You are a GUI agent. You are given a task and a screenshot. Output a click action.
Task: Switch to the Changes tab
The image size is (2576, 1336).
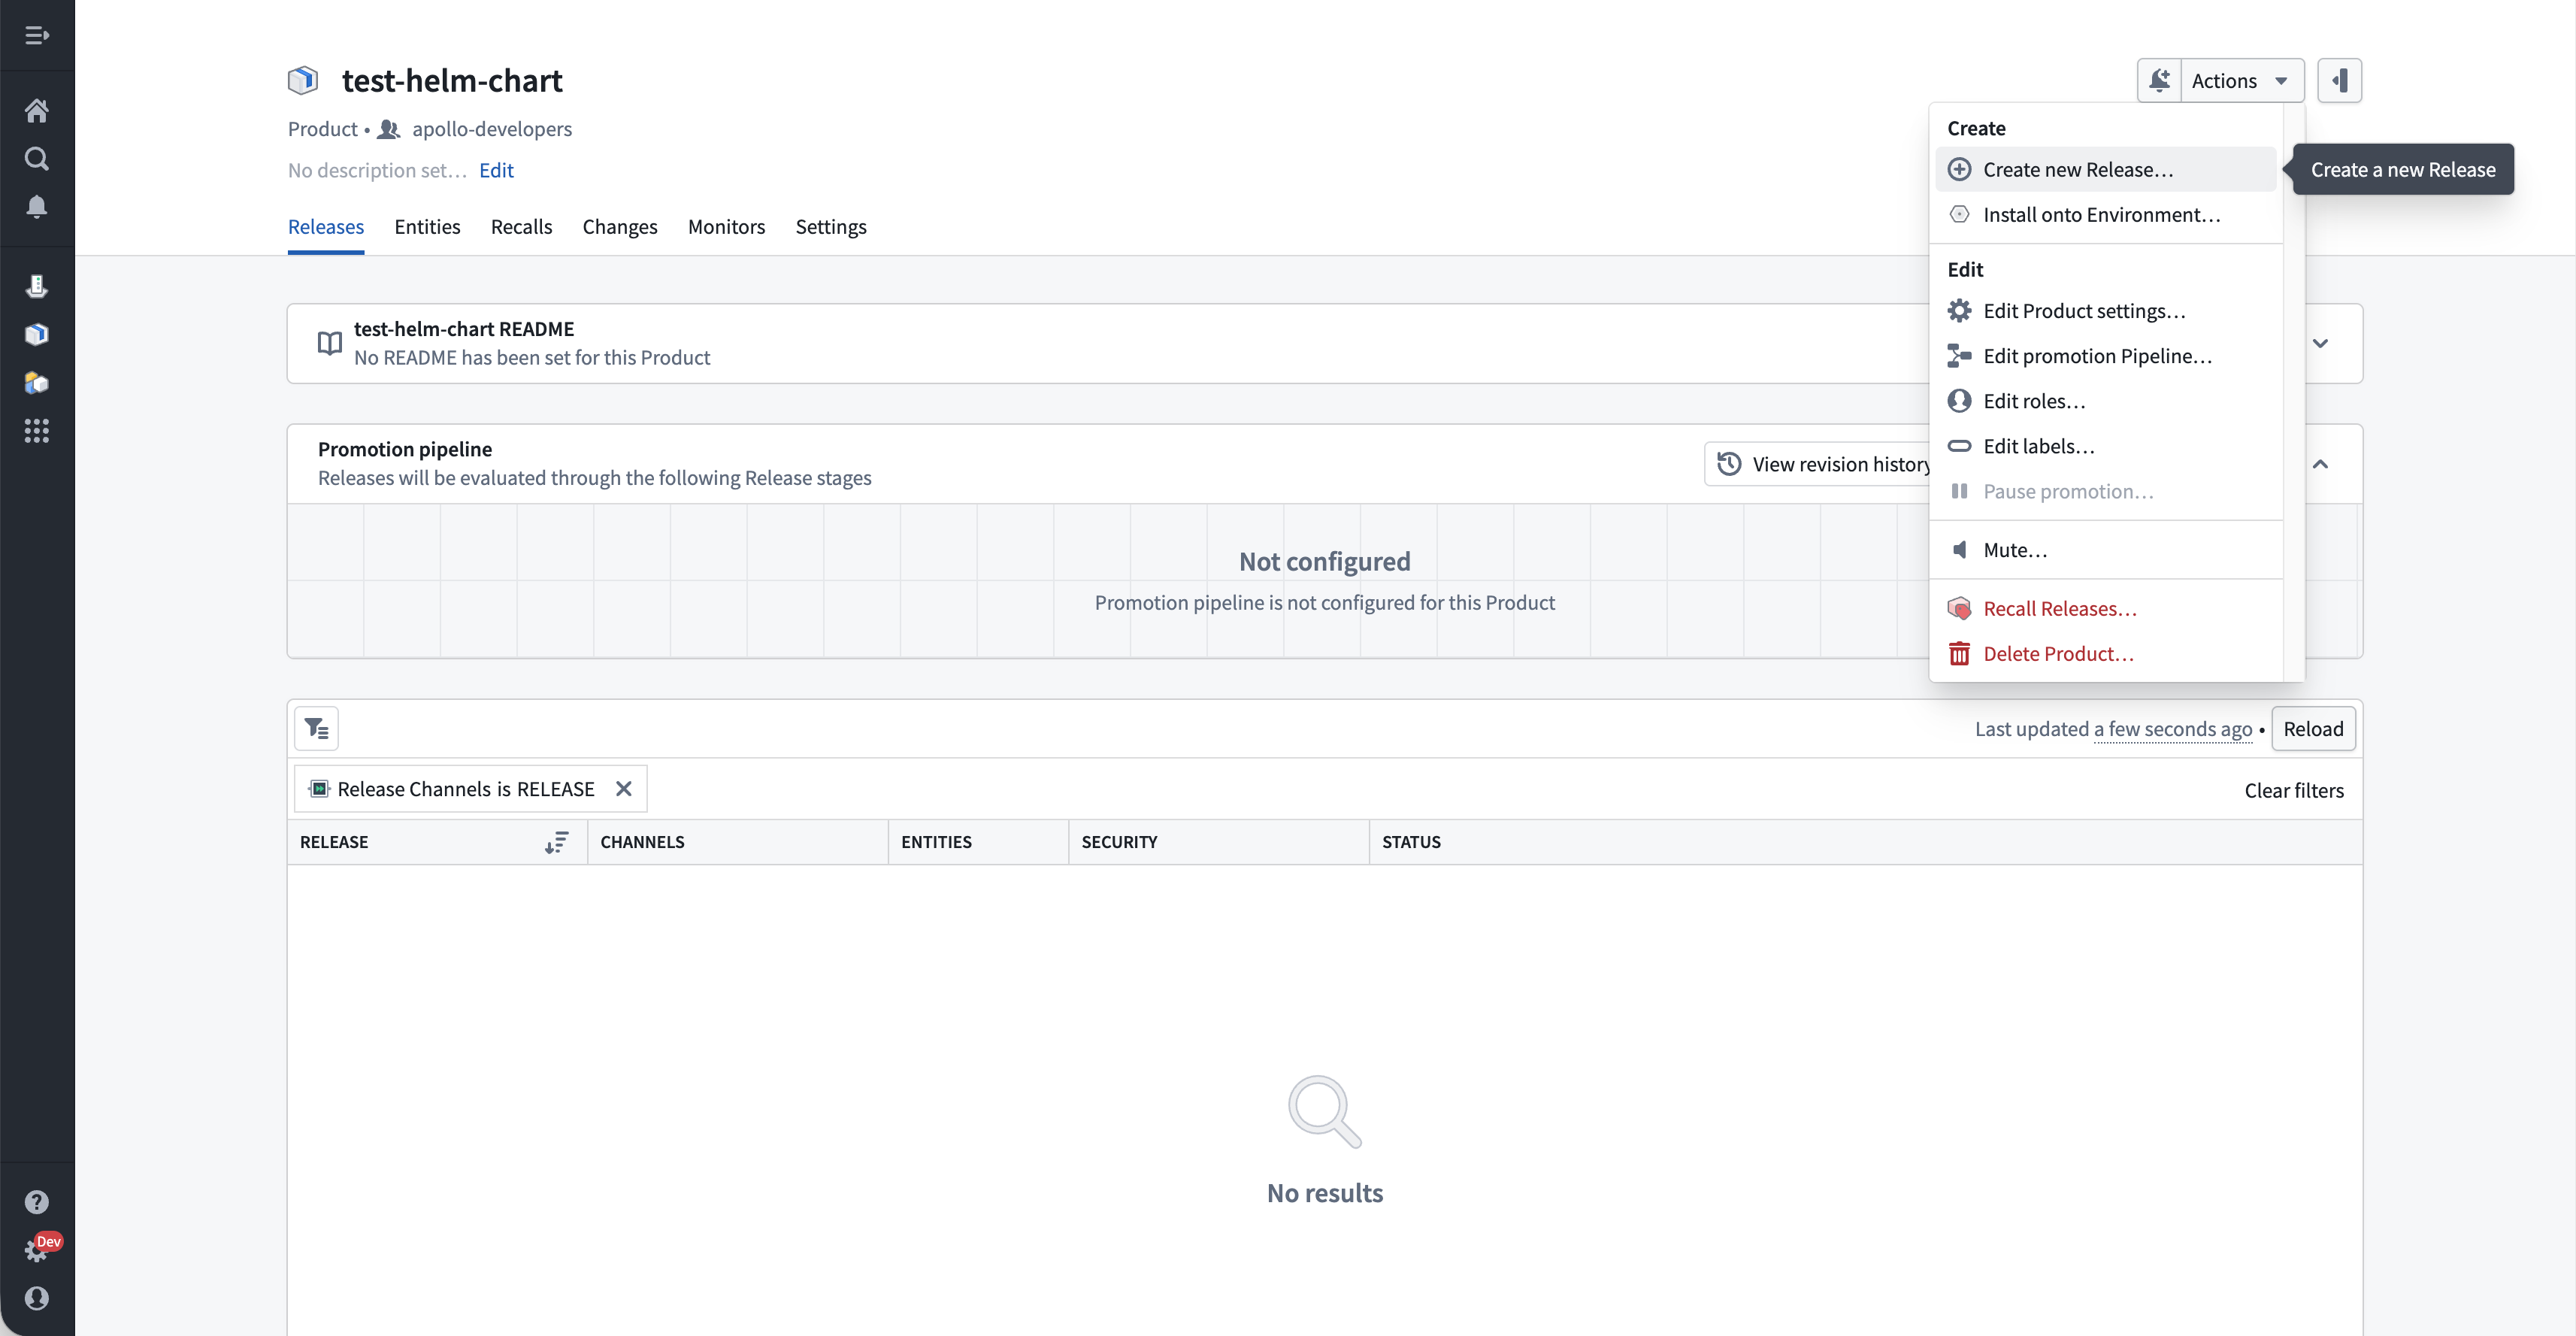[620, 227]
